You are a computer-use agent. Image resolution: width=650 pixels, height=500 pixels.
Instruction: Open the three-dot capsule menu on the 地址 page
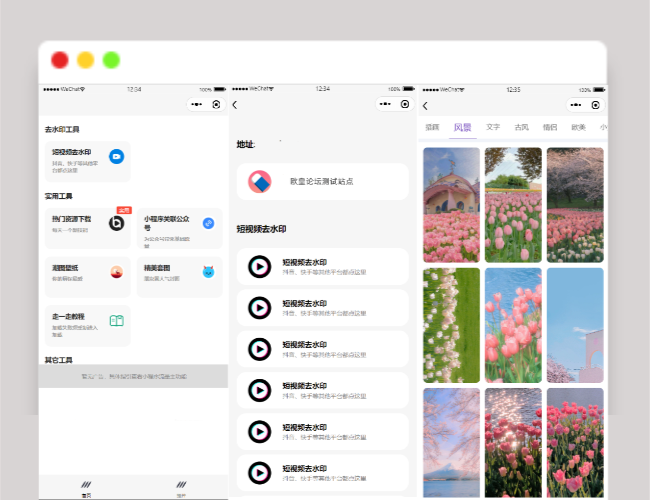385,104
